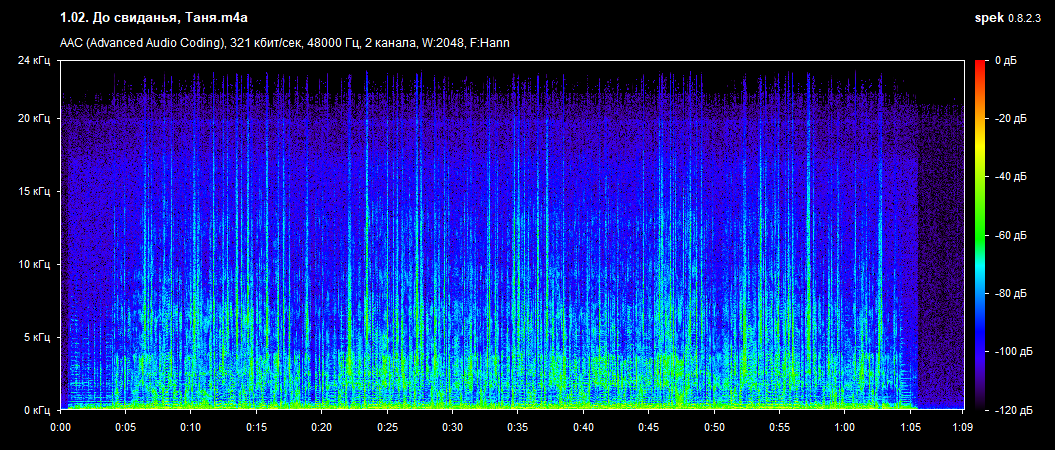The width and height of the screenshot is (1055, 450).
Task: Click the '1:05' time axis label
Action: tap(910, 427)
